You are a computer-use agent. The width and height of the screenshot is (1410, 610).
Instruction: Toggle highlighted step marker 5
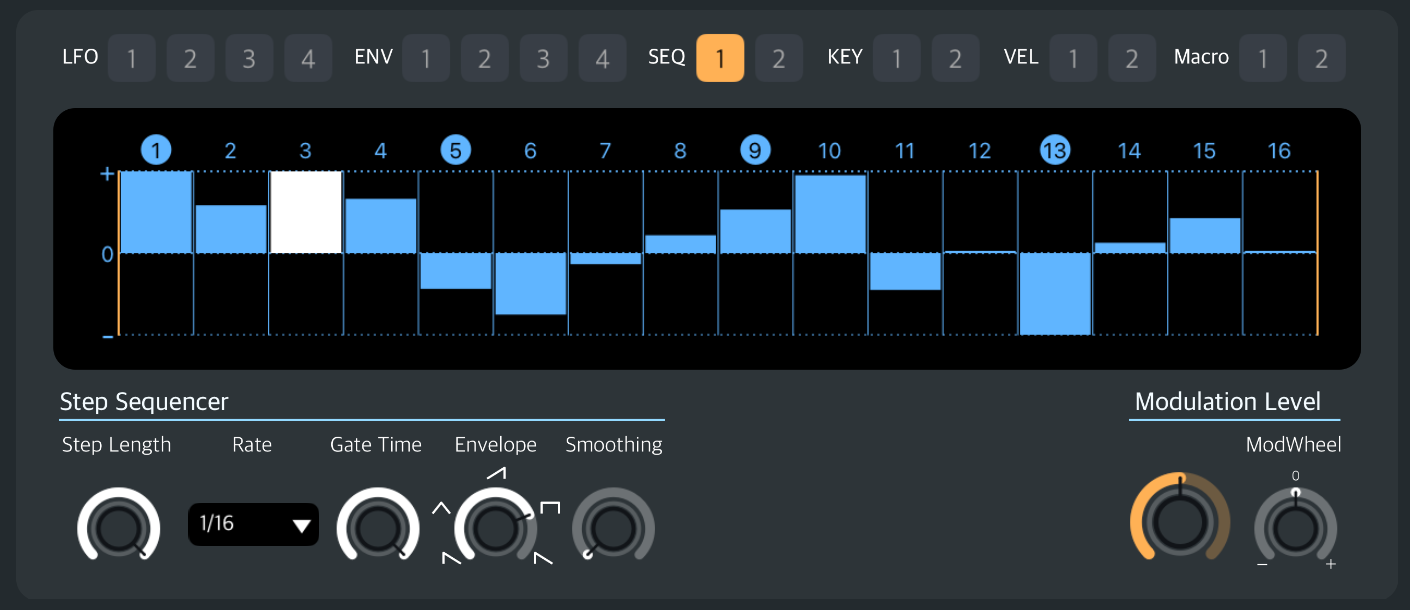(x=455, y=151)
